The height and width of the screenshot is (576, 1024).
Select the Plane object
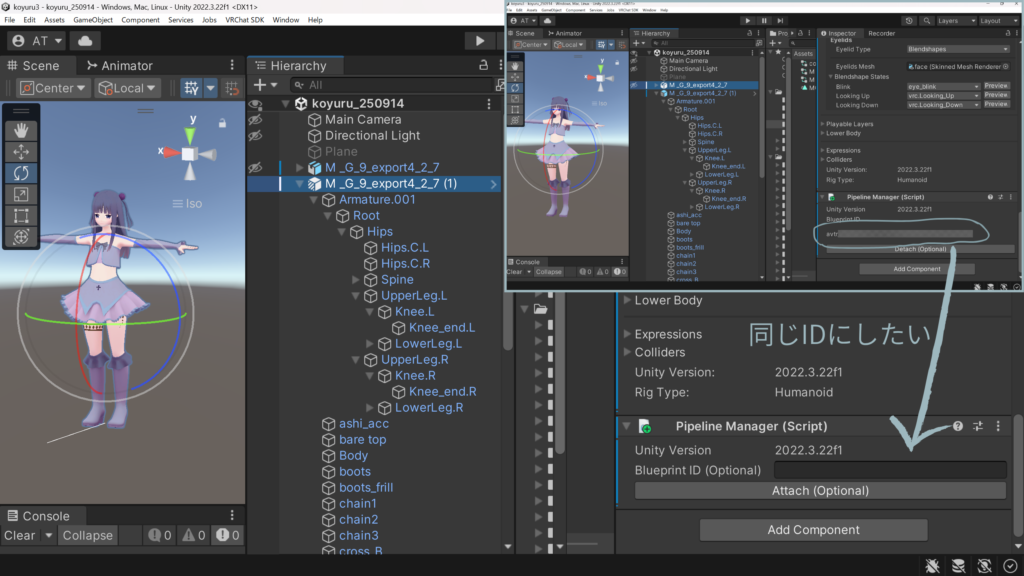tap(341, 152)
